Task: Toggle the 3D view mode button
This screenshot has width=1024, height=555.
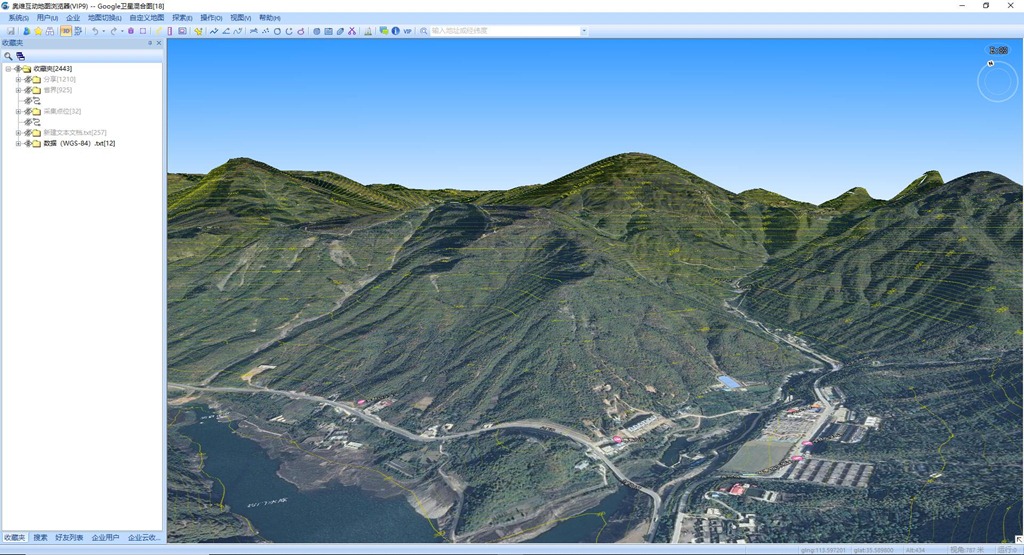Action: pos(66,31)
